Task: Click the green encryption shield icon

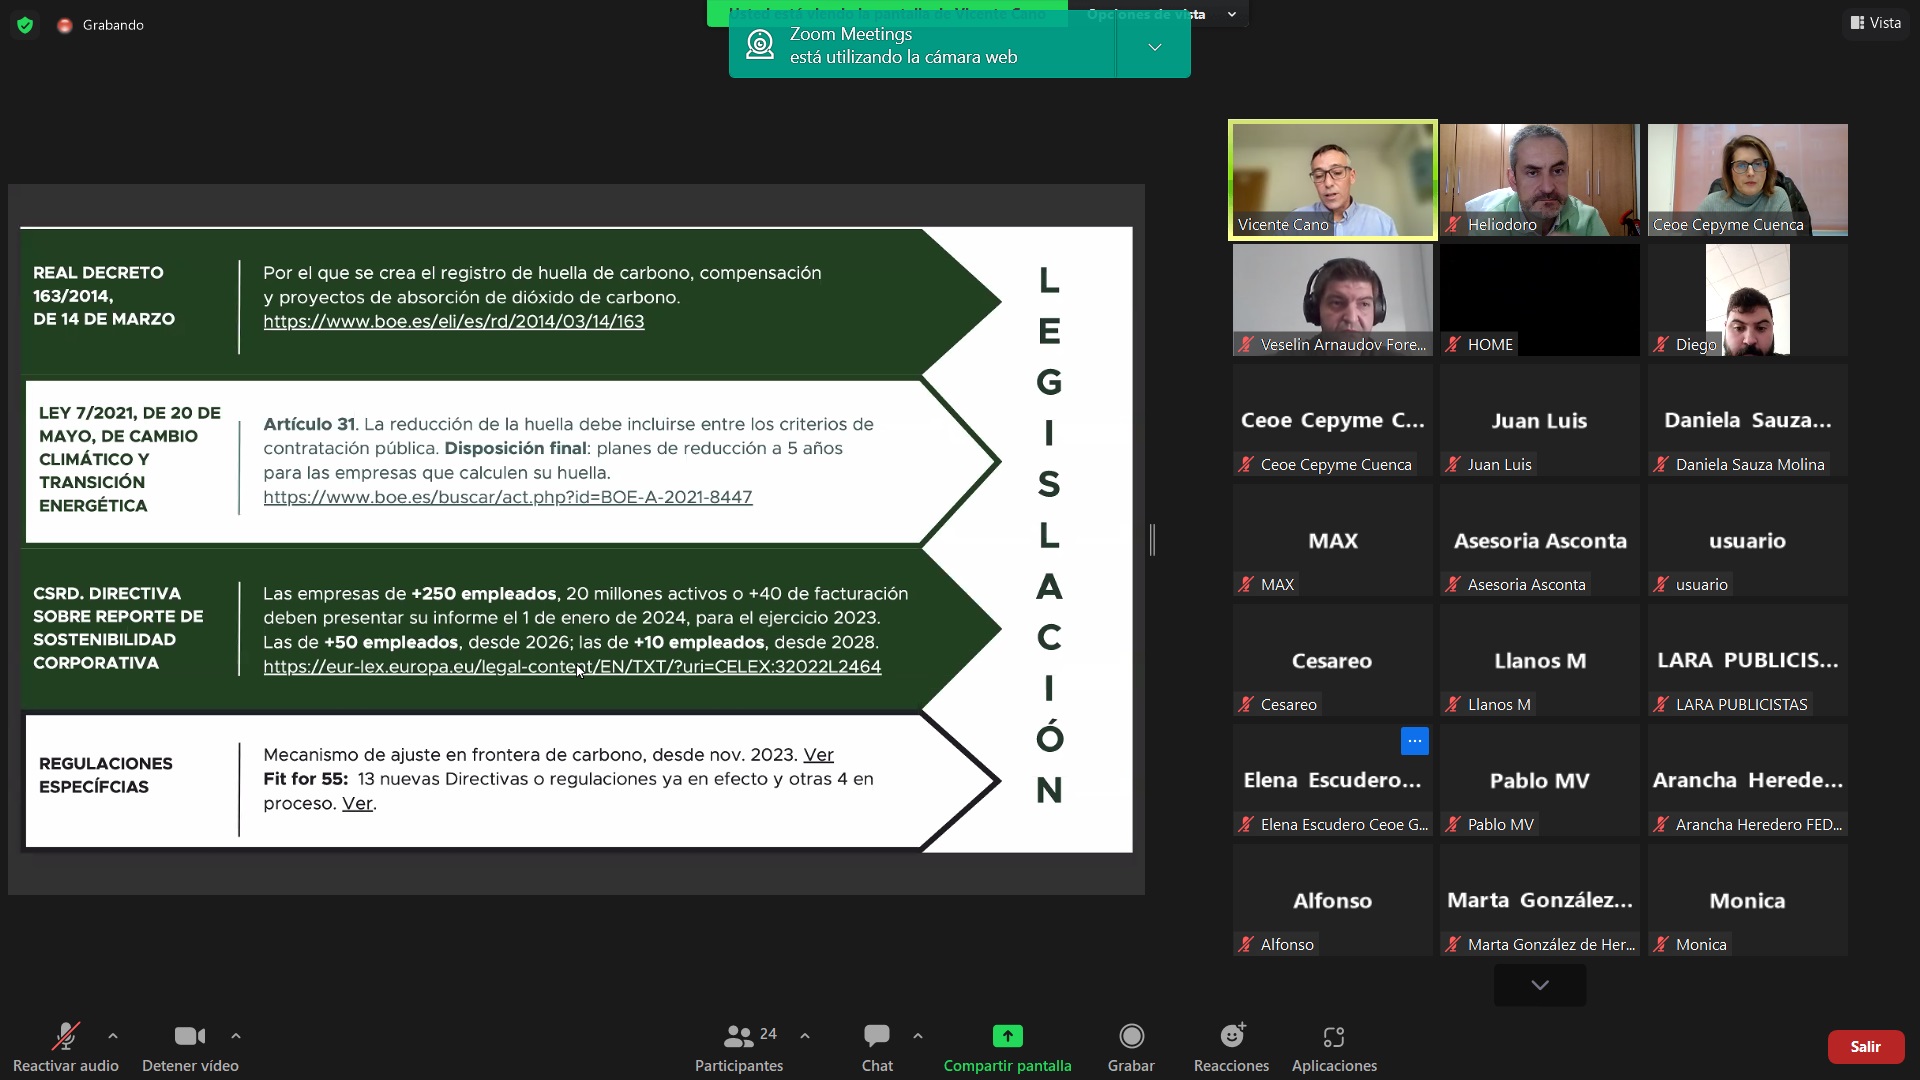Action: click(25, 25)
